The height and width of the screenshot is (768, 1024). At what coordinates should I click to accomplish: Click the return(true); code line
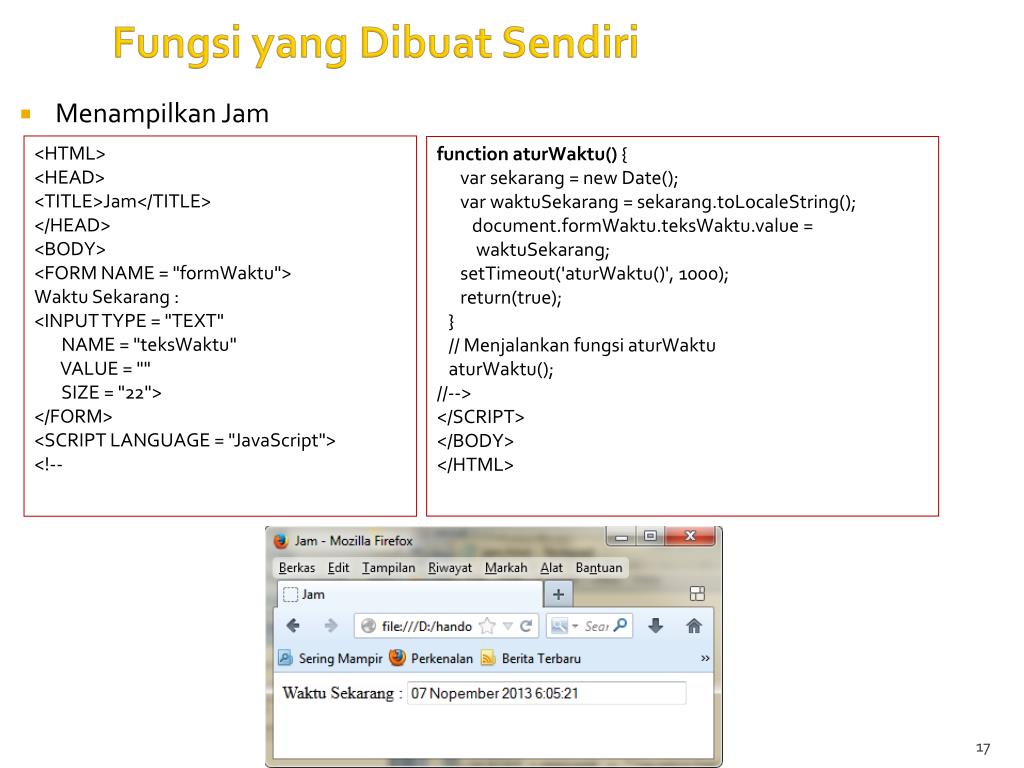click(511, 298)
